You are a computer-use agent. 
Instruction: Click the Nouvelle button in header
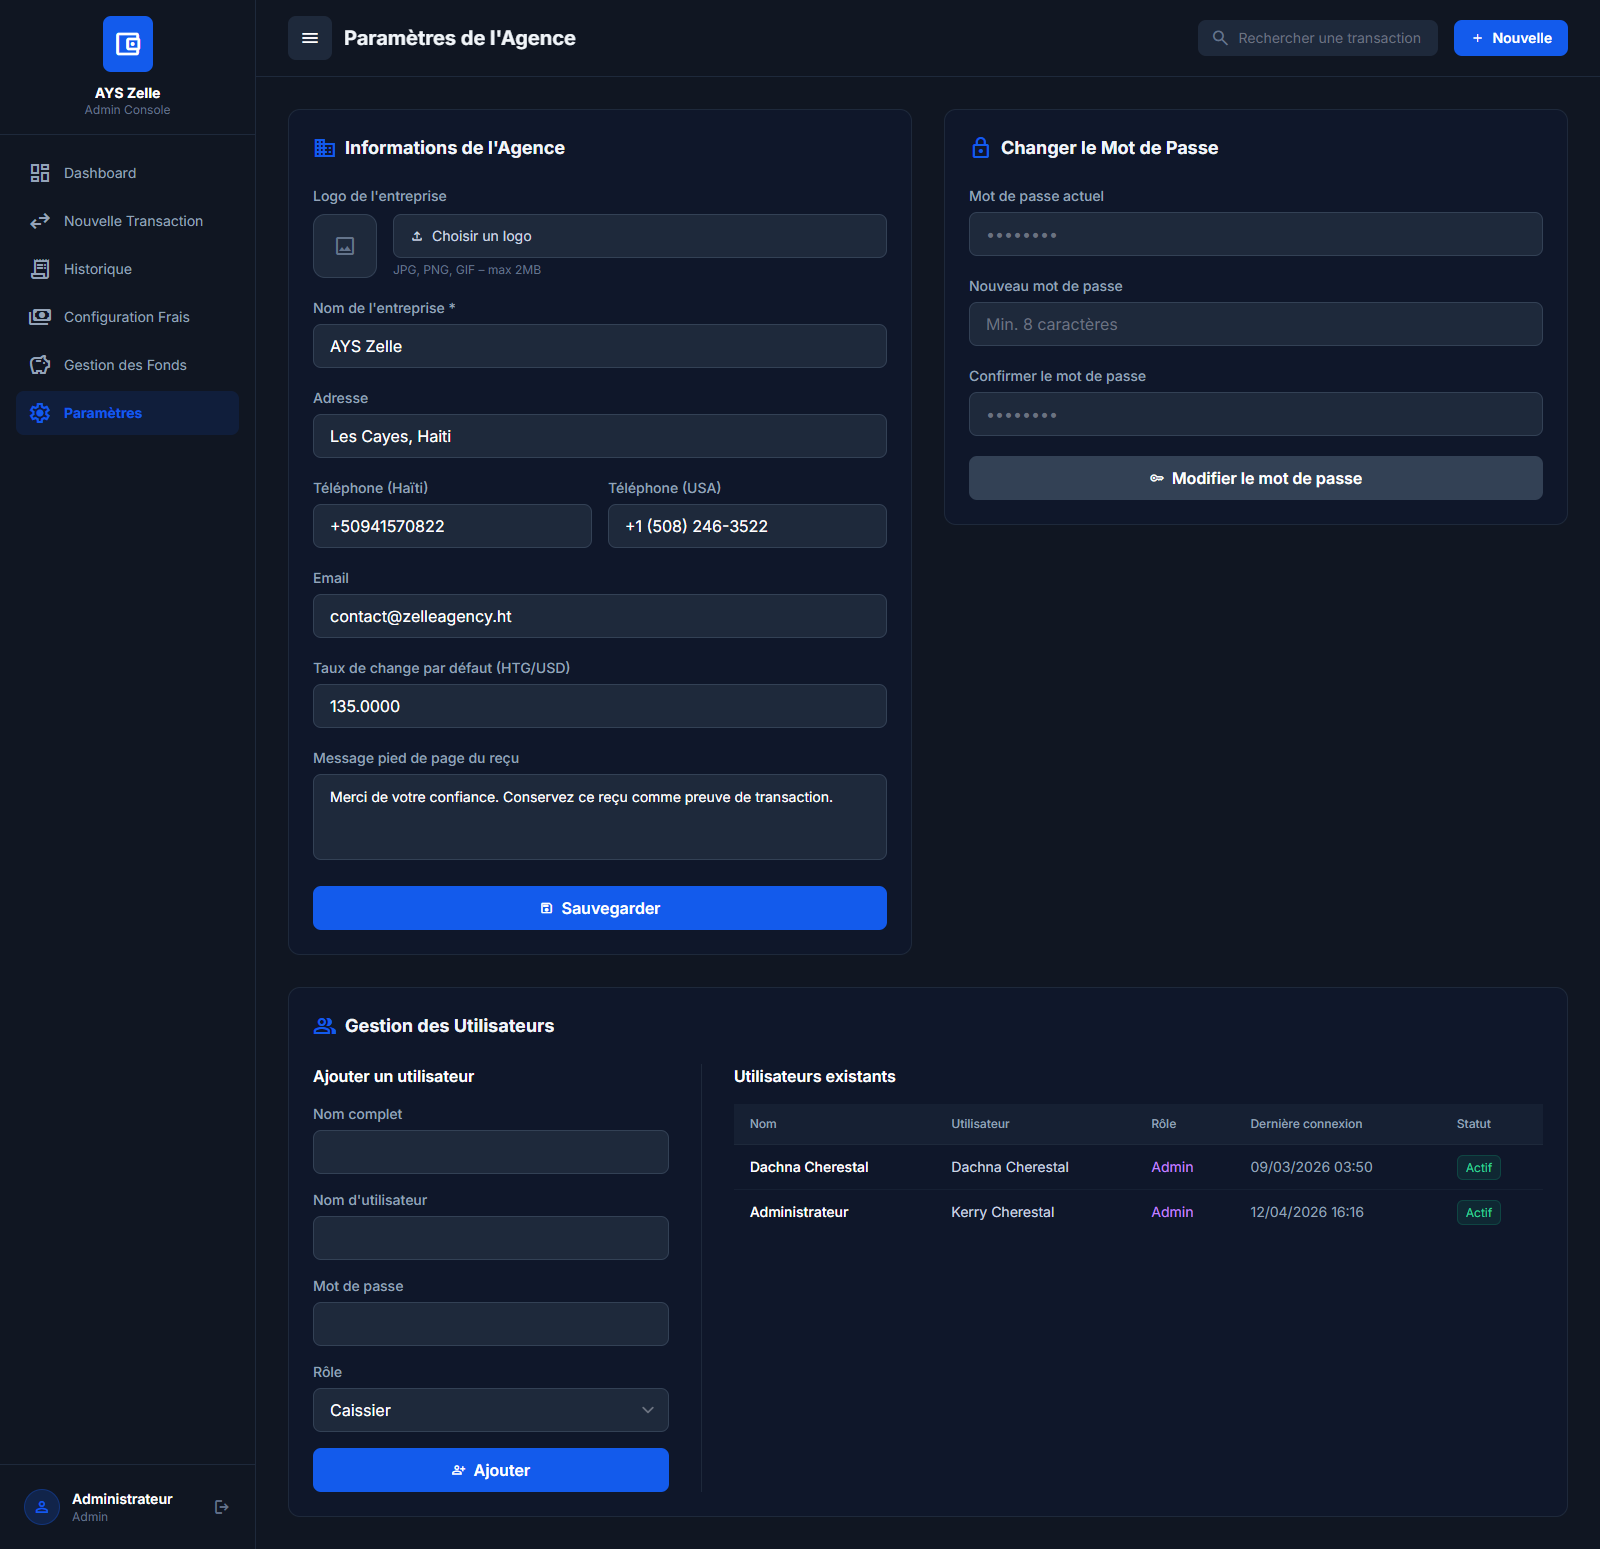click(1510, 38)
